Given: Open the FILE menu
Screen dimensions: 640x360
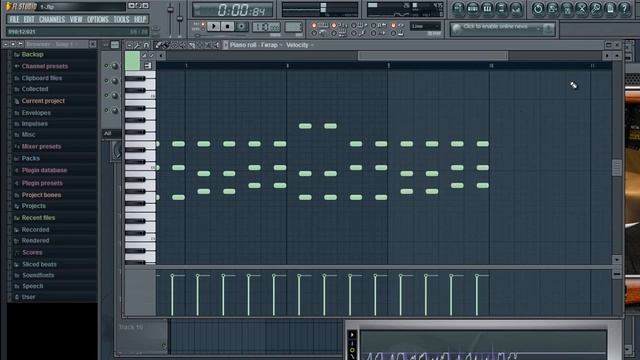Looking at the screenshot, I should click(14, 20).
